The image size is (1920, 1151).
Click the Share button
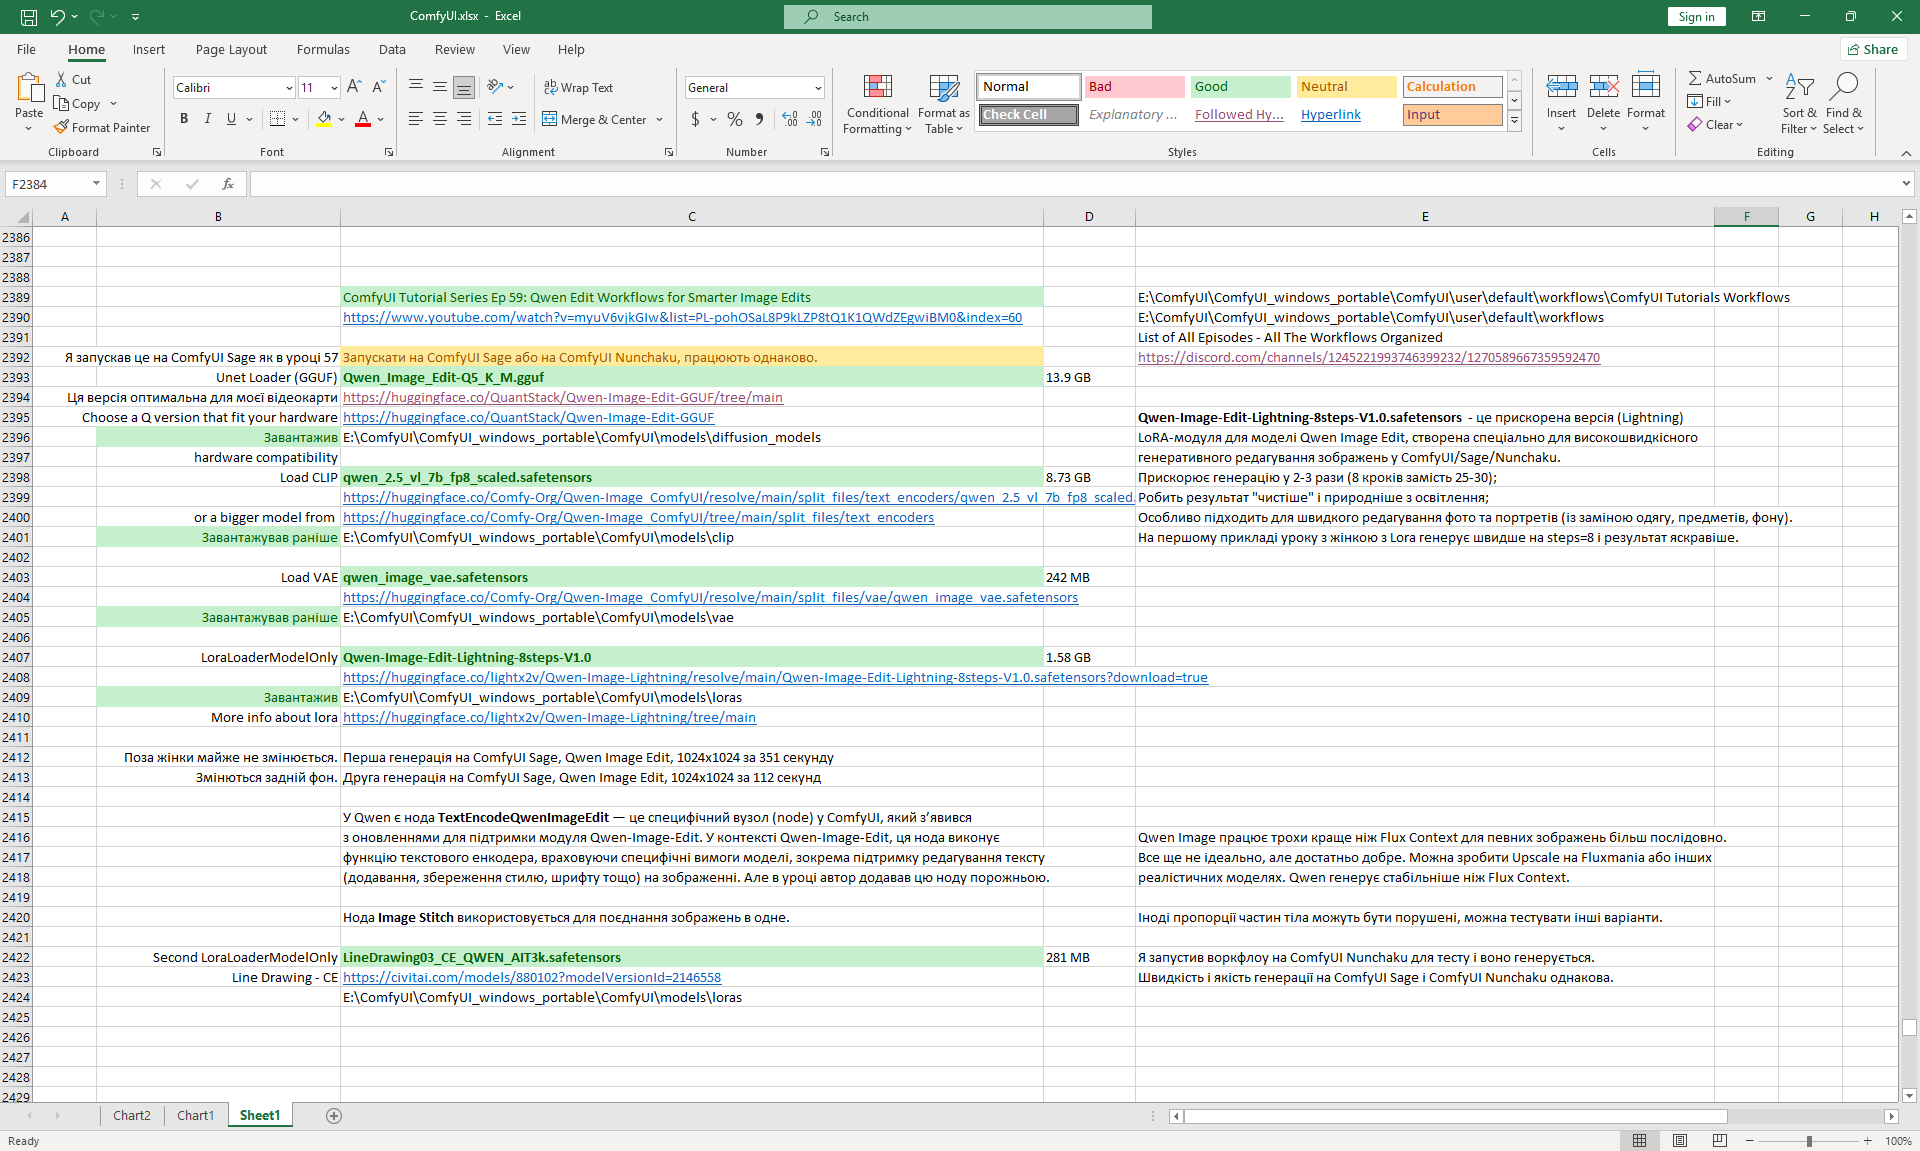[1873, 49]
